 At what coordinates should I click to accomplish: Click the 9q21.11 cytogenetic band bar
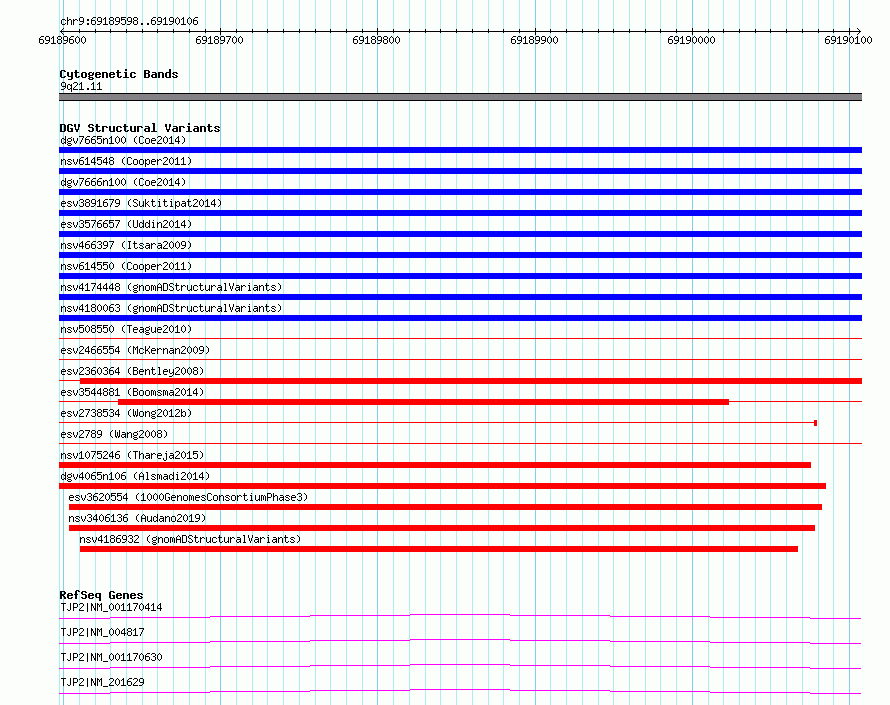point(460,97)
